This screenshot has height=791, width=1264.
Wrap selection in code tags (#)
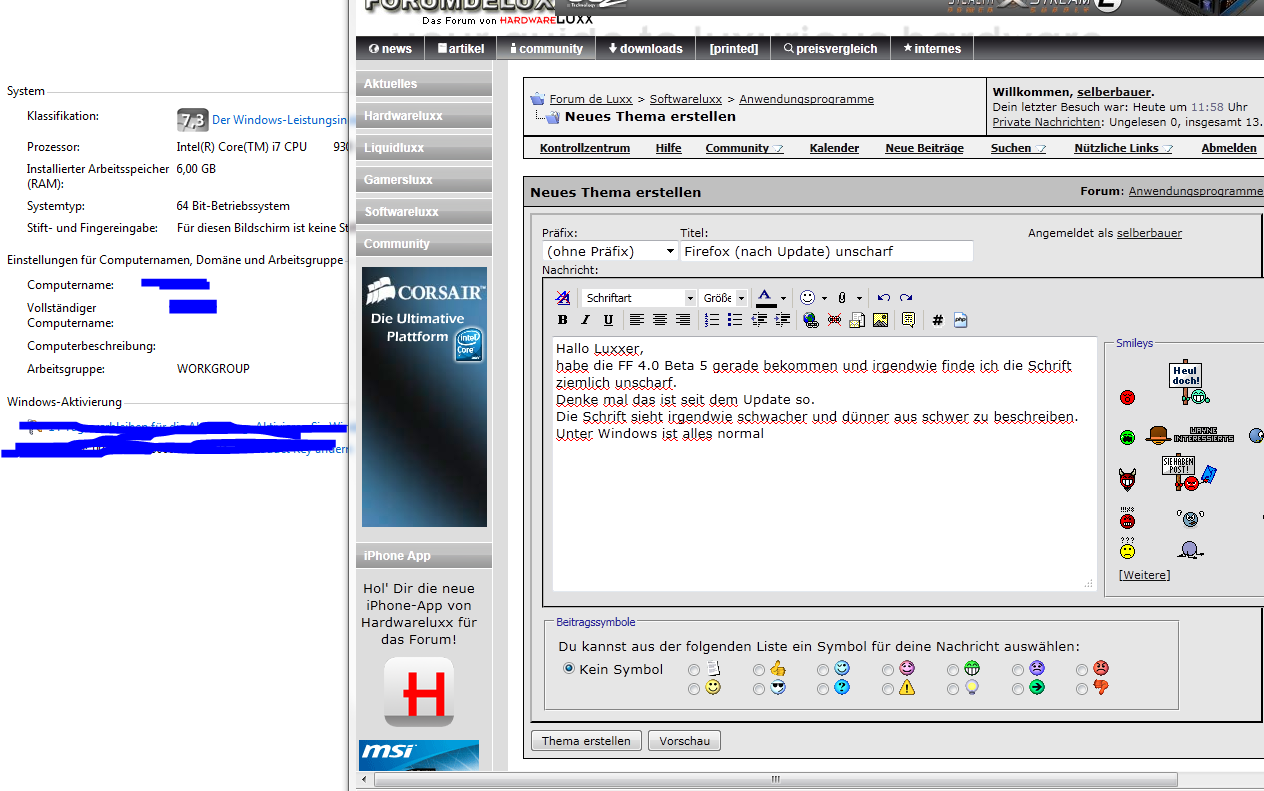click(x=938, y=320)
